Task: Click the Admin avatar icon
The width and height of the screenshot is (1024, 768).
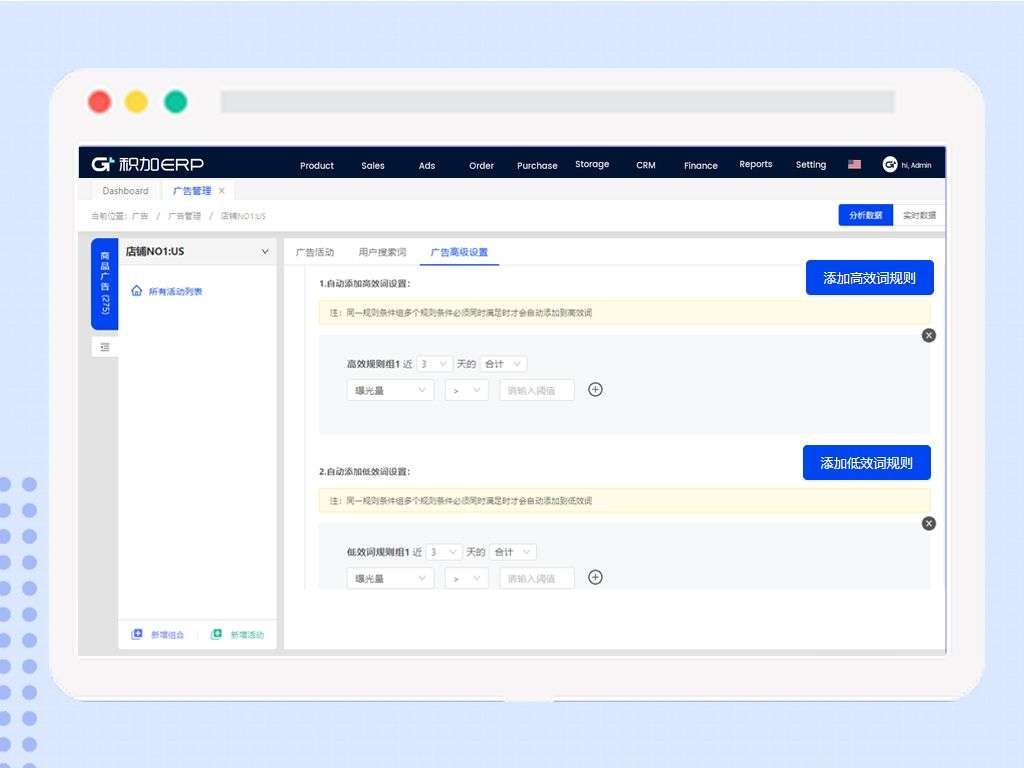Action: 889,165
